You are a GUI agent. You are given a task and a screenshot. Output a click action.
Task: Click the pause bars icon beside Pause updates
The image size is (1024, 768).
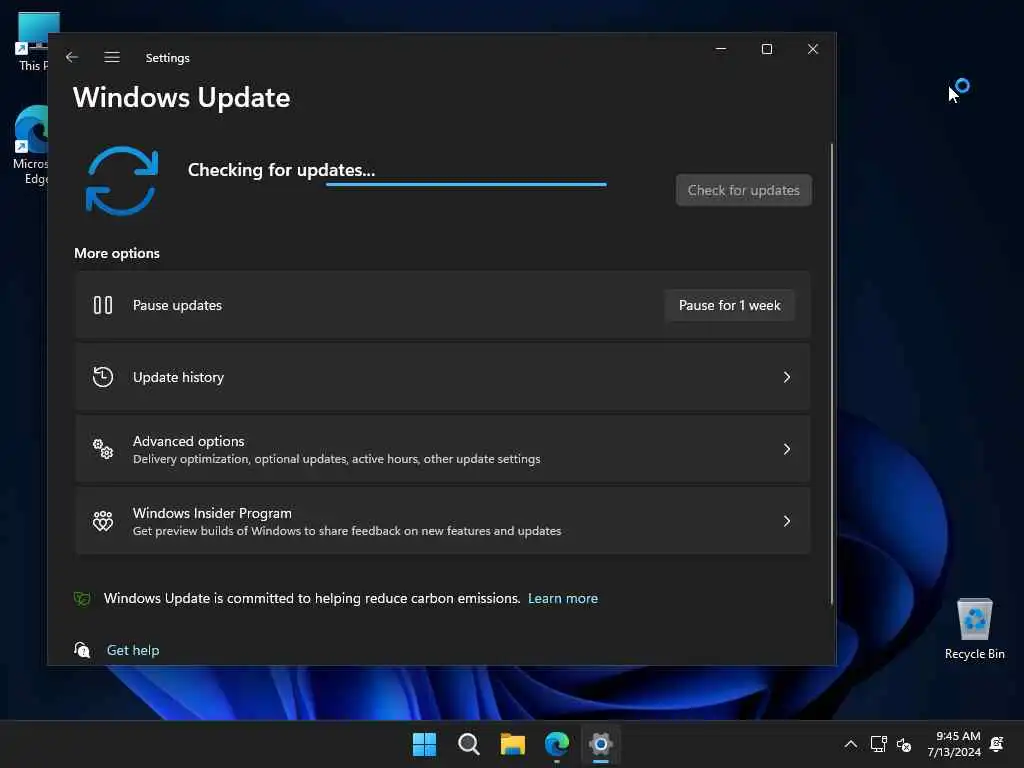click(x=103, y=305)
